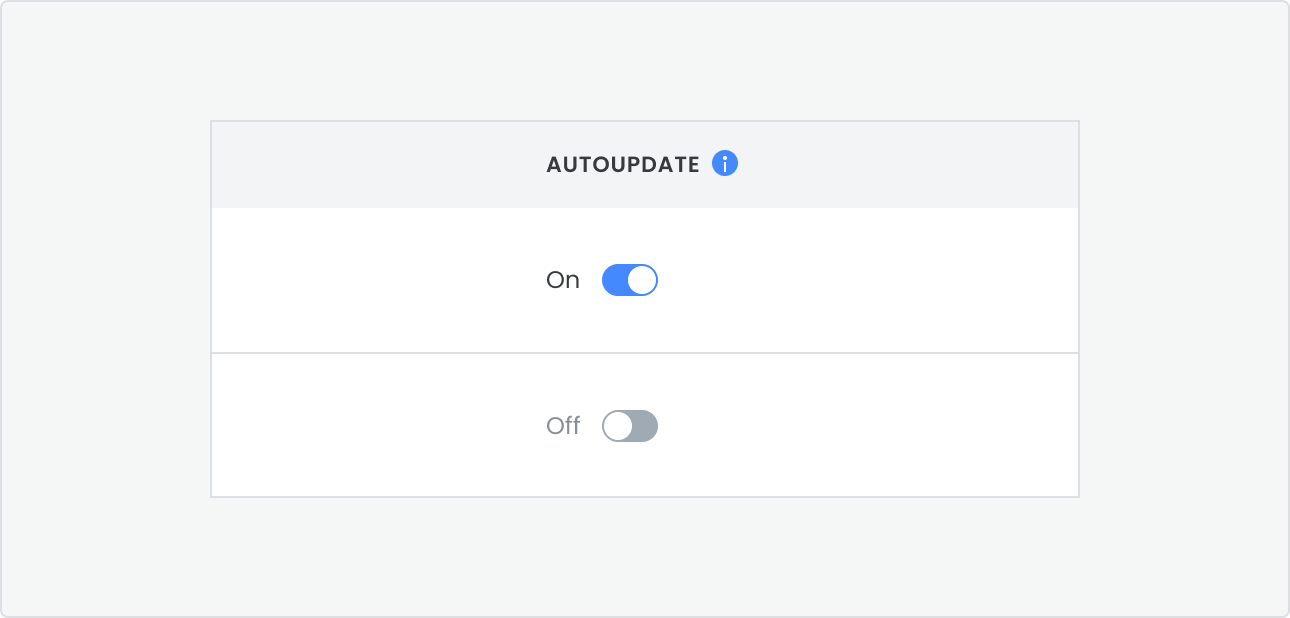
Task: Switch the top row toggle to off
Action: (x=629, y=280)
